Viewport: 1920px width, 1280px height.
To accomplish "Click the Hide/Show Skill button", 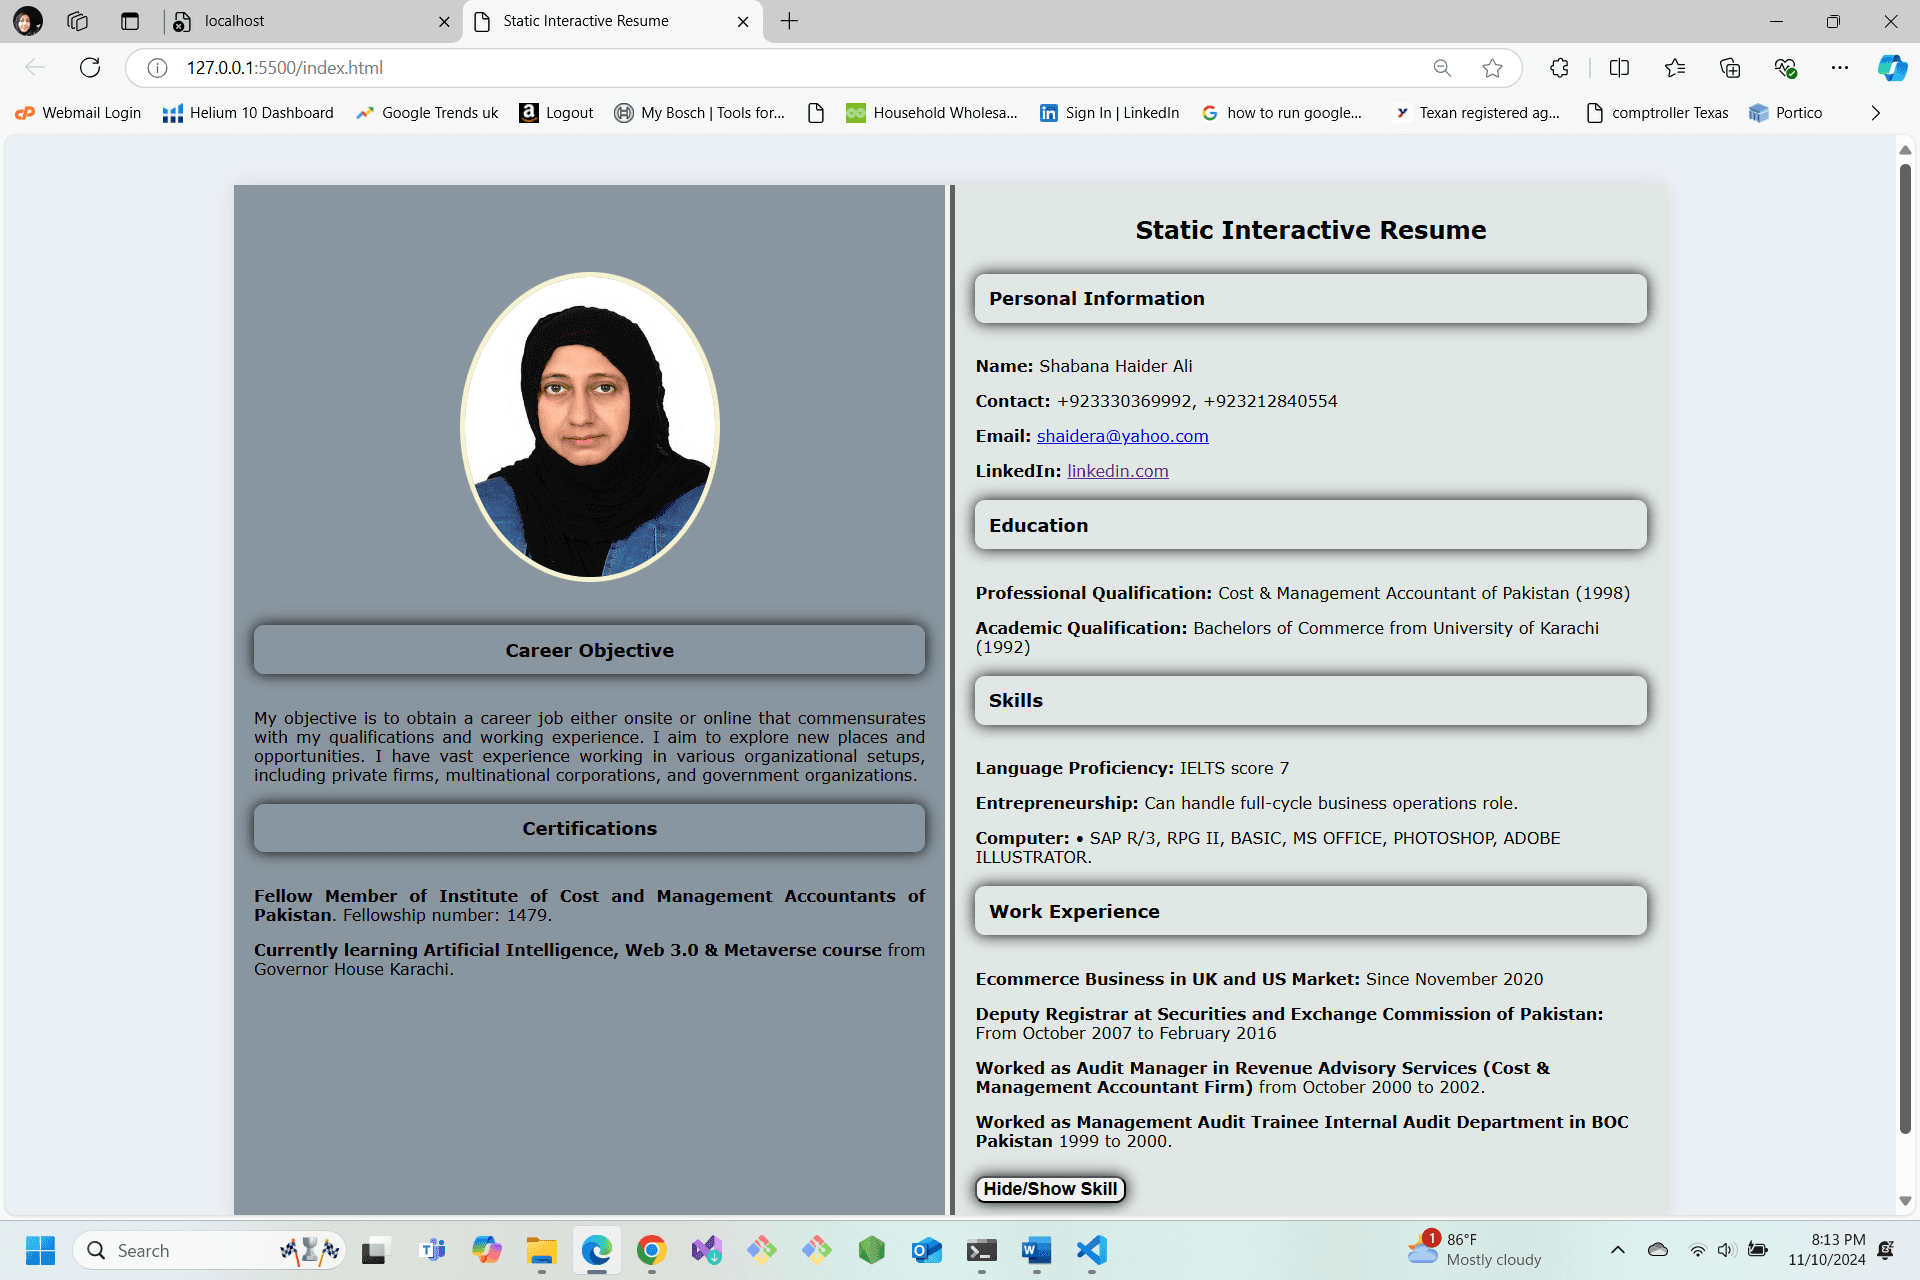I will point(1050,1189).
